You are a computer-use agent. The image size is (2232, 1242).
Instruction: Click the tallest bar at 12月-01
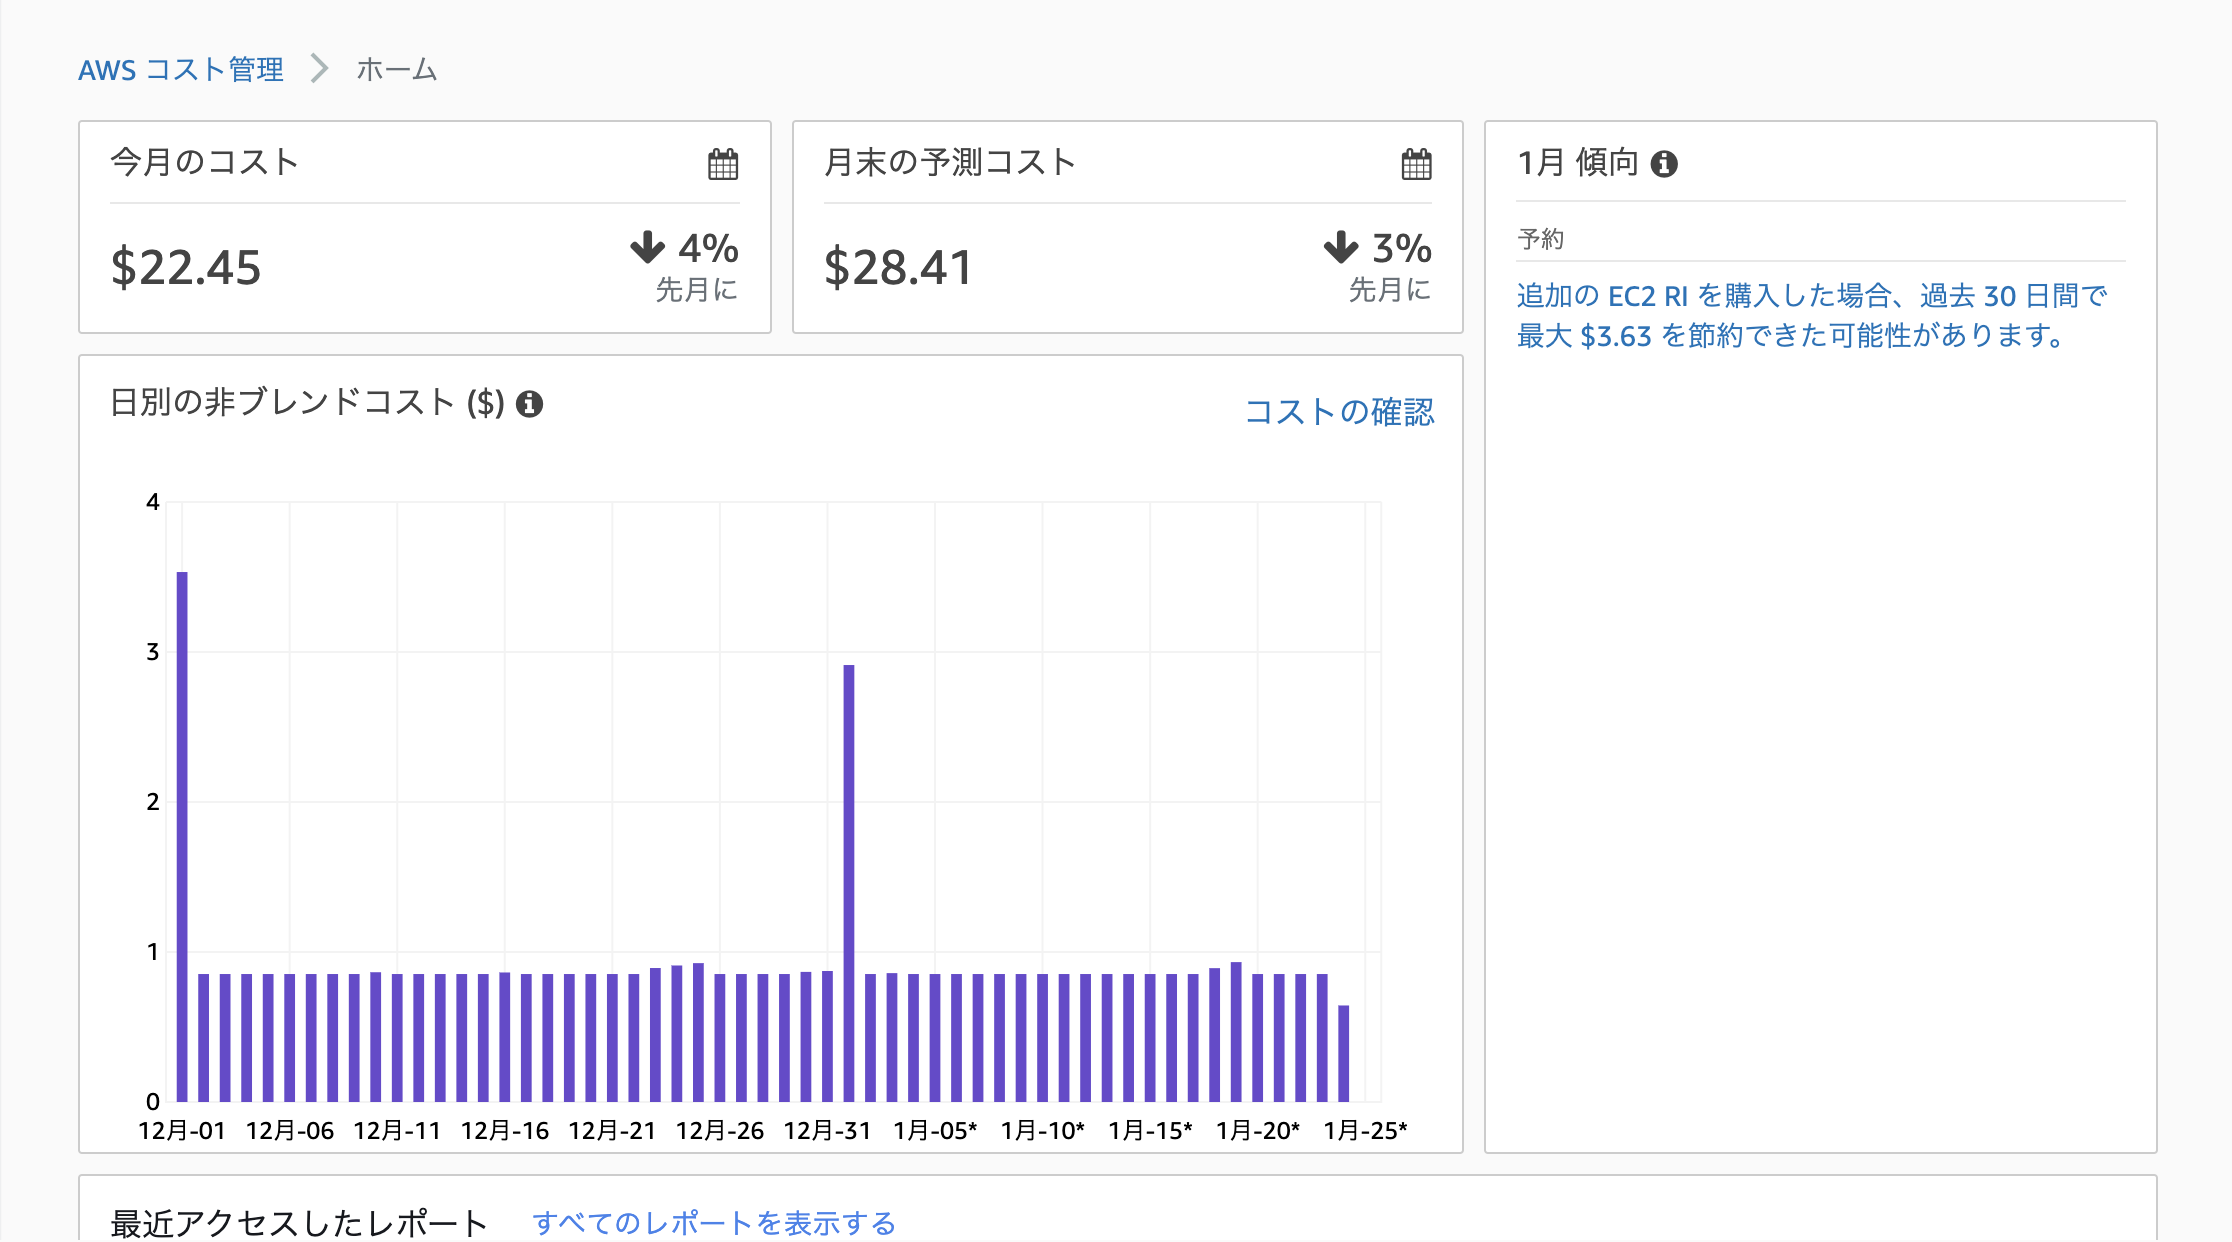point(182,836)
